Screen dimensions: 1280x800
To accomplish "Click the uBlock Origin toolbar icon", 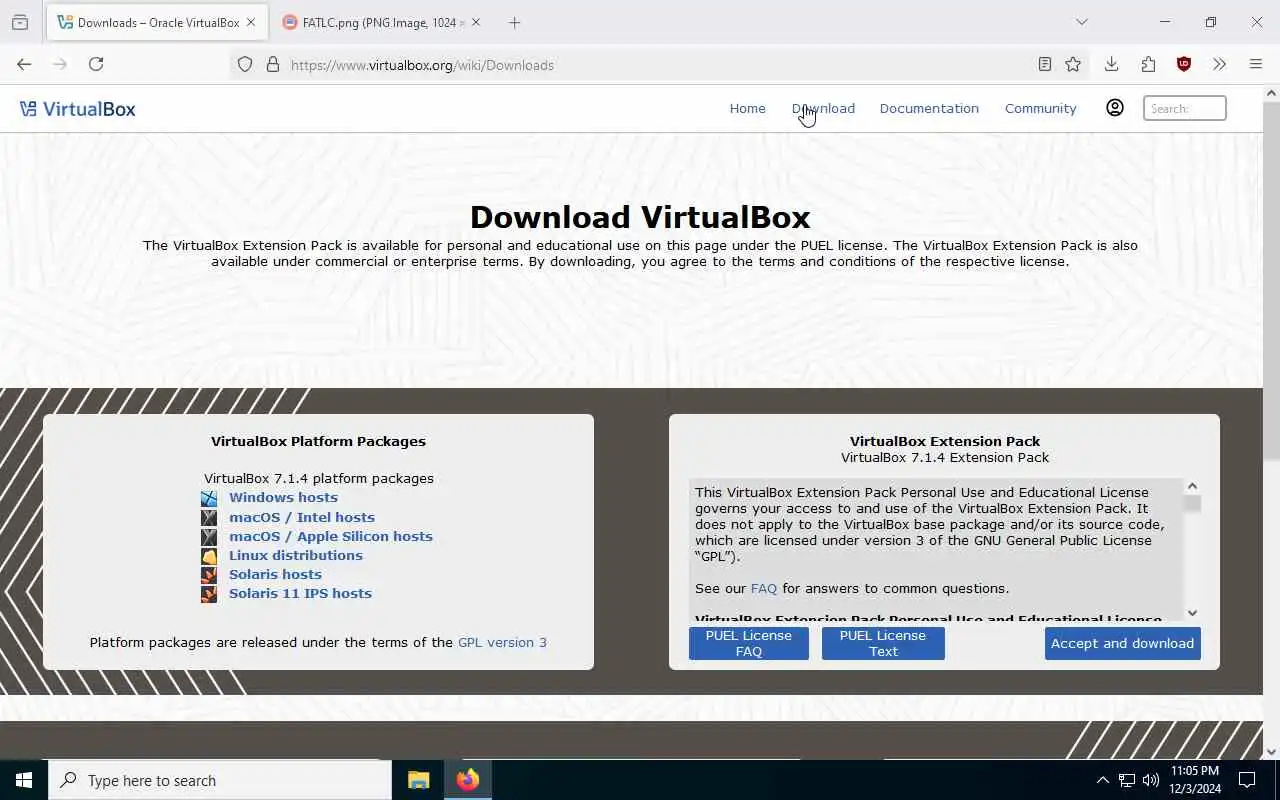I will (1184, 64).
